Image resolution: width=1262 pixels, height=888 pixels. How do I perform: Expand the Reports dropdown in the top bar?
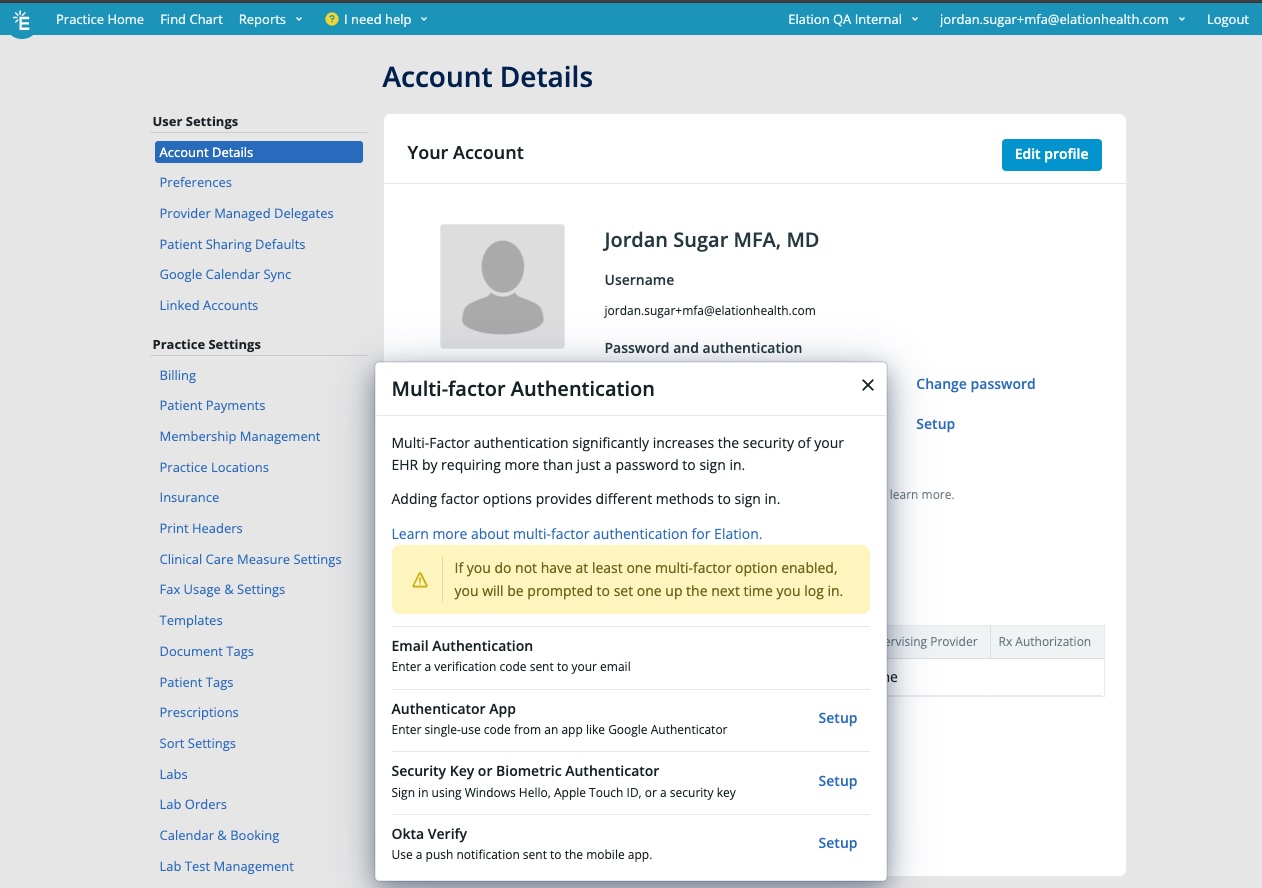pyautogui.click(x=270, y=19)
